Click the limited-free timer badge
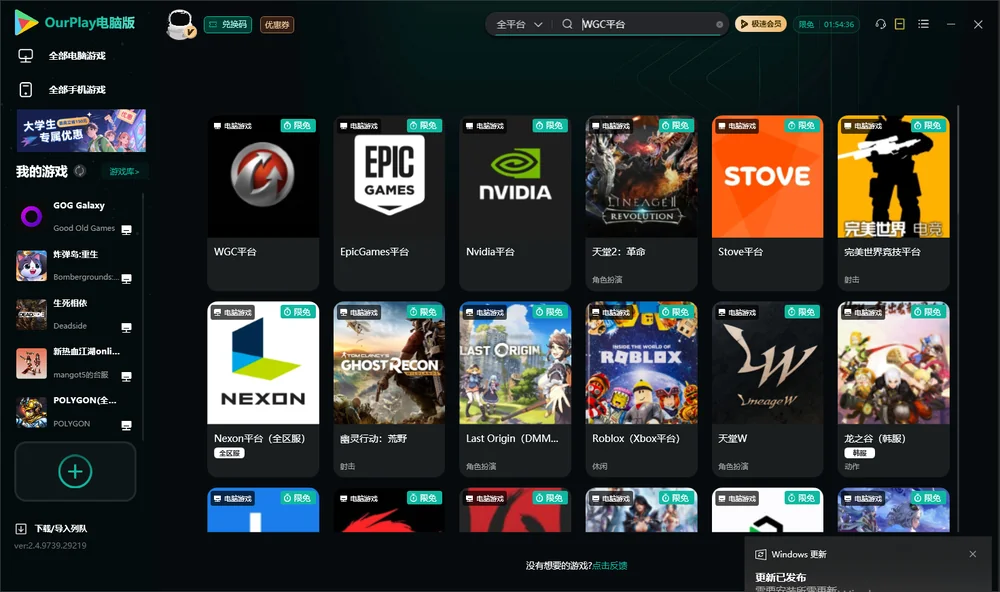Viewport: 1000px width, 592px height. pos(826,24)
